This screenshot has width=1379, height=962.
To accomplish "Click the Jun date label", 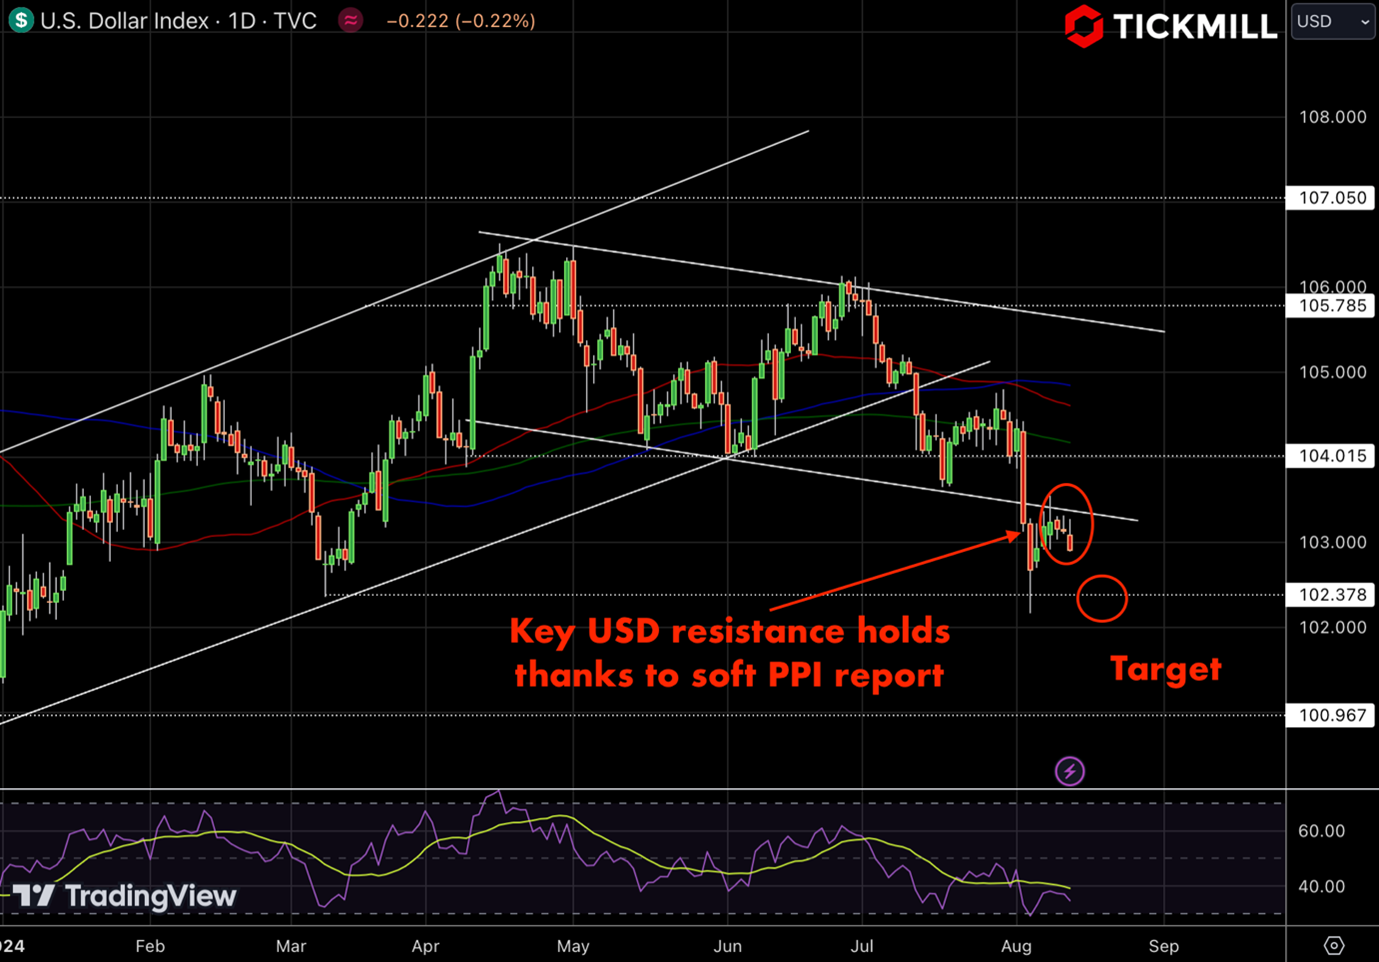I will tap(727, 946).
